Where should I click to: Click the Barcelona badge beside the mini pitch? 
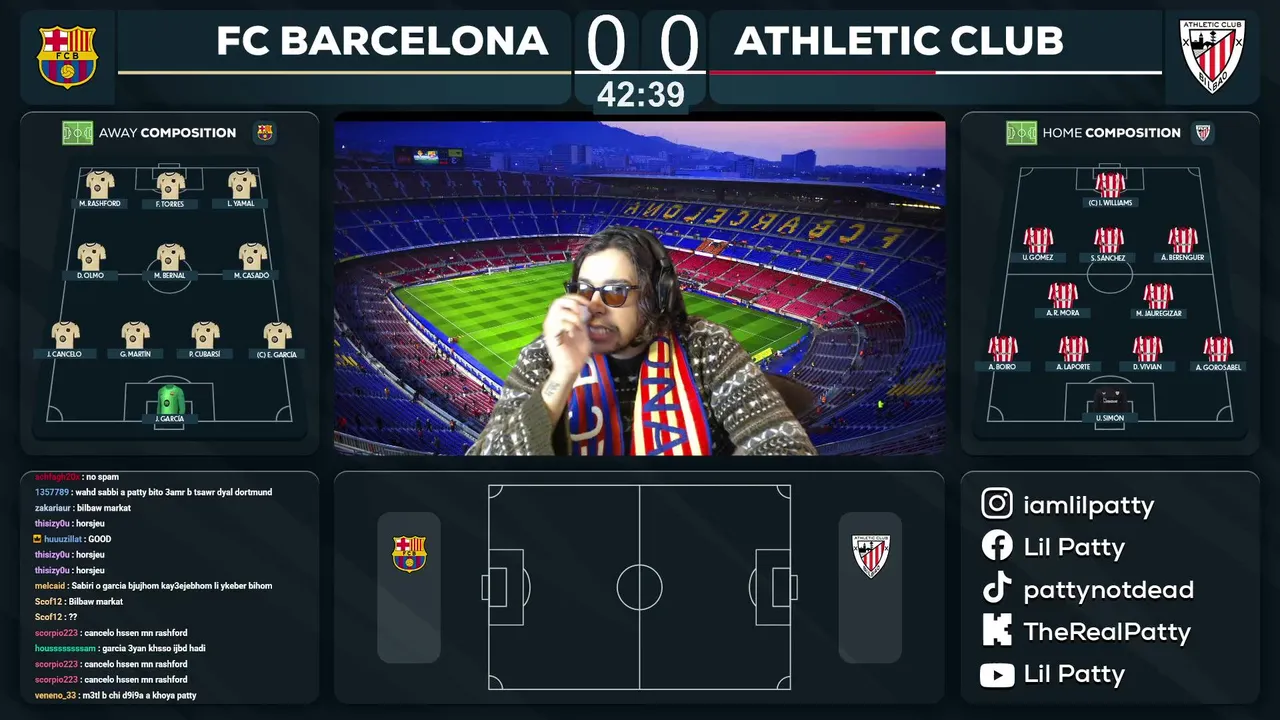point(409,553)
